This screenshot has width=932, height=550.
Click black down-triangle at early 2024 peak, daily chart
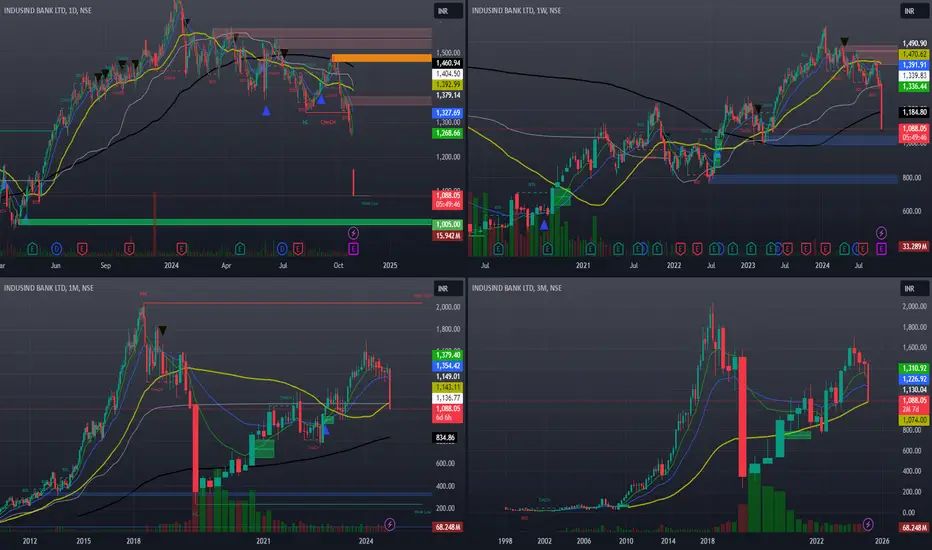187,23
